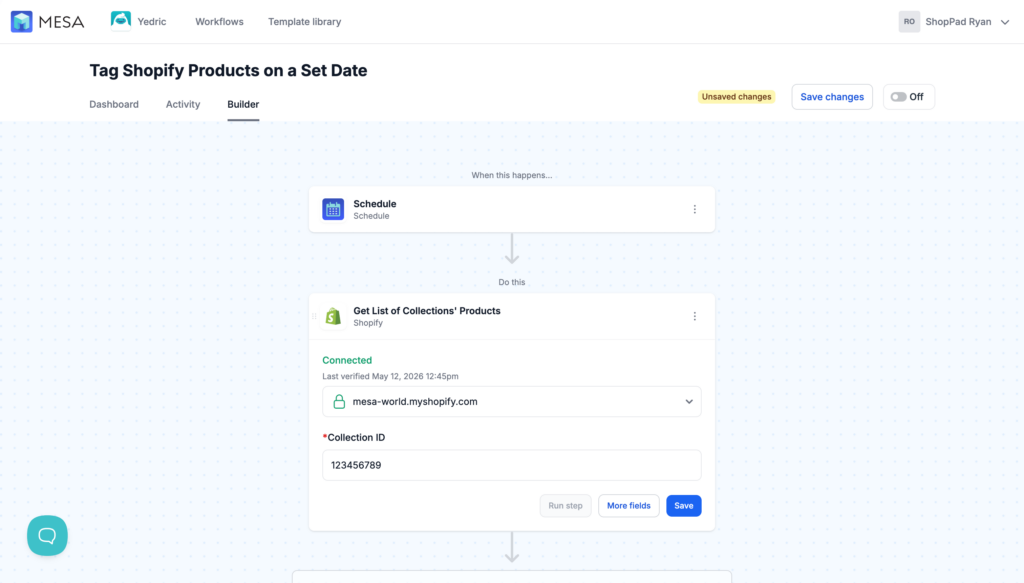This screenshot has height=583, width=1024.
Task: Click the Last verified May 12, 2026 text
Action: (x=391, y=376)
